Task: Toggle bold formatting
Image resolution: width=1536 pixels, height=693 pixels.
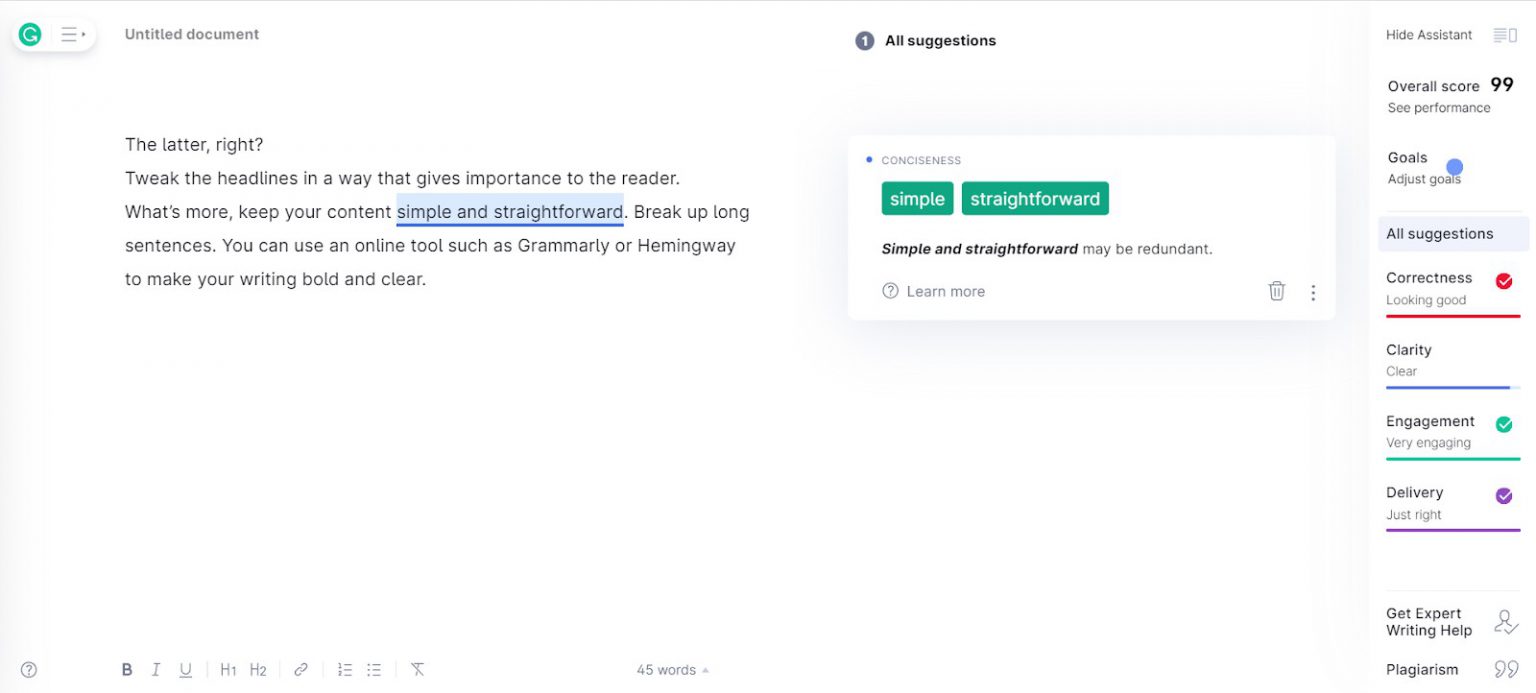Action: point(127,669)
